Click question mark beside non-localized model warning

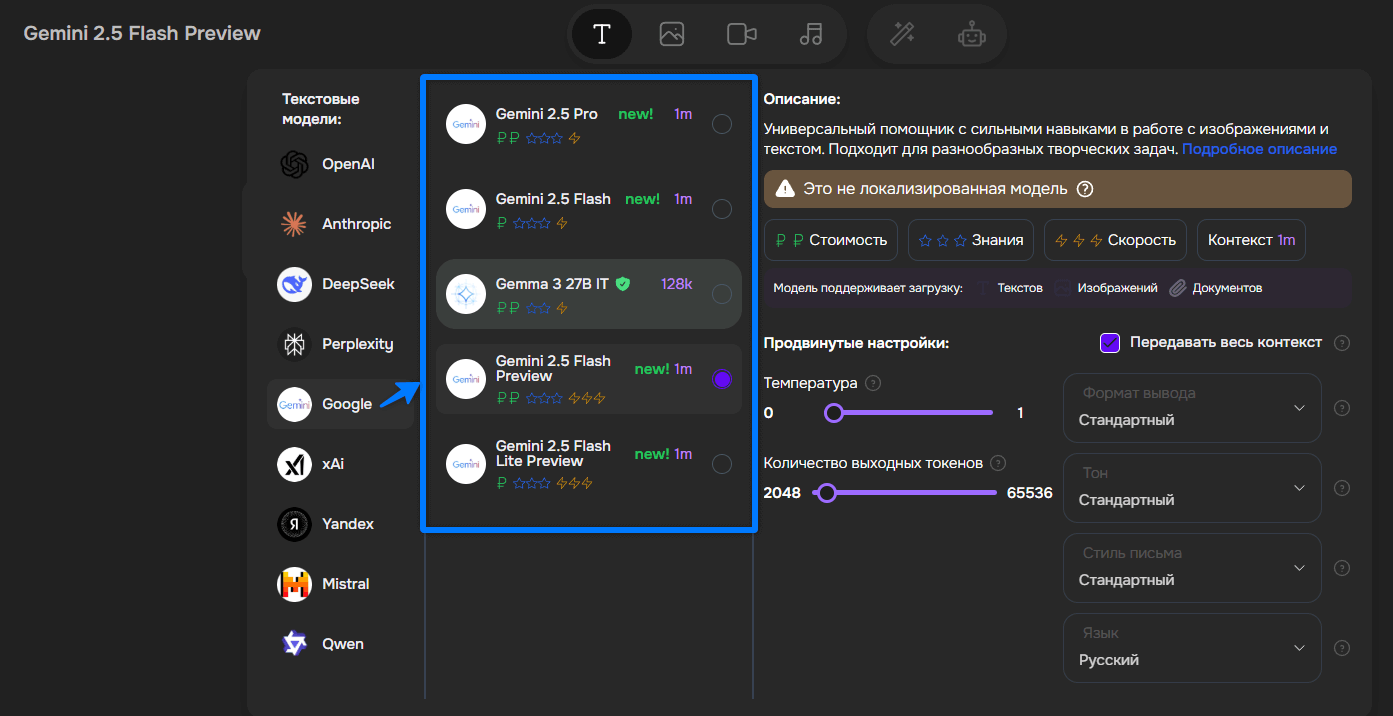pyautogui.click(x=1084, y=189)
